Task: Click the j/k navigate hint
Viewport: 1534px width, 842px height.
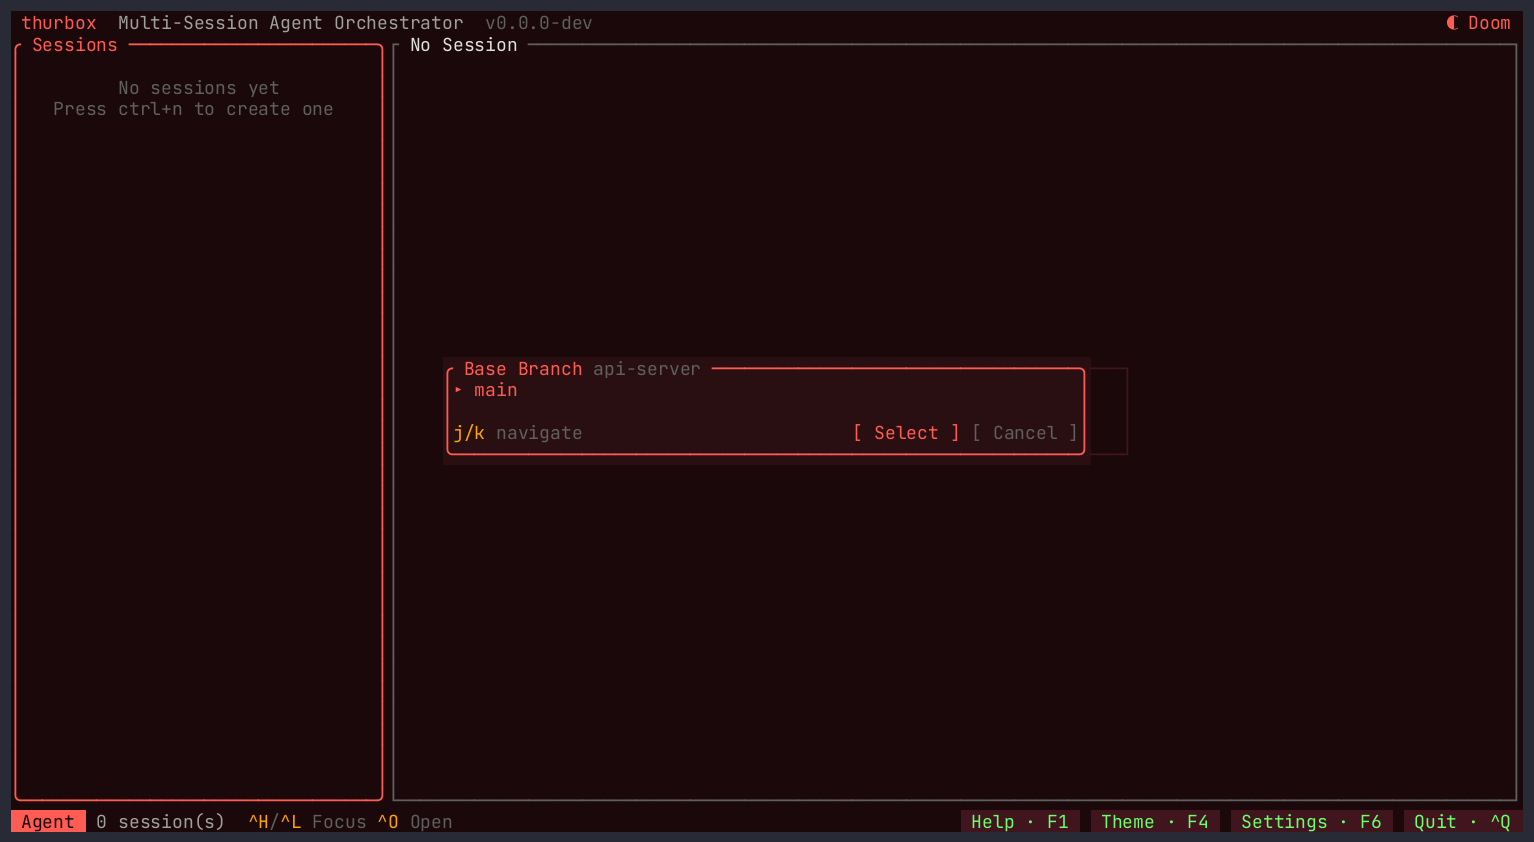Action: [x=518, y=433]
